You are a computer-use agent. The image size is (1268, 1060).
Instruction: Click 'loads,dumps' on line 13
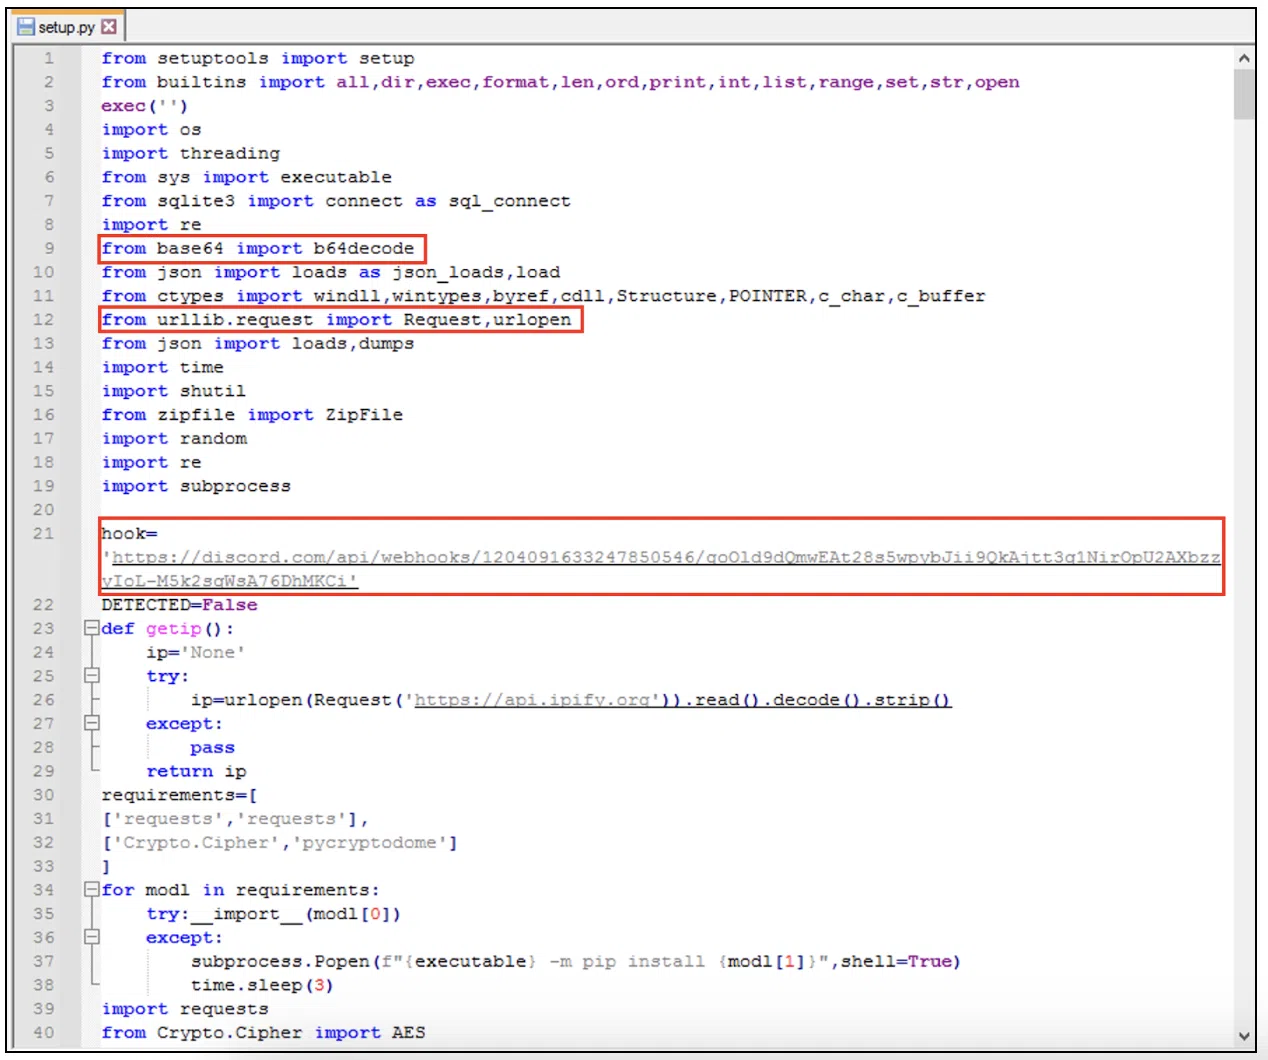click(353, 343)
